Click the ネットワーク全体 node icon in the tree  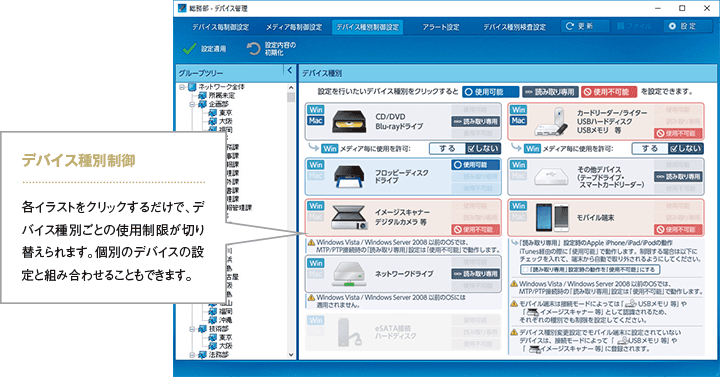(193, 87)
